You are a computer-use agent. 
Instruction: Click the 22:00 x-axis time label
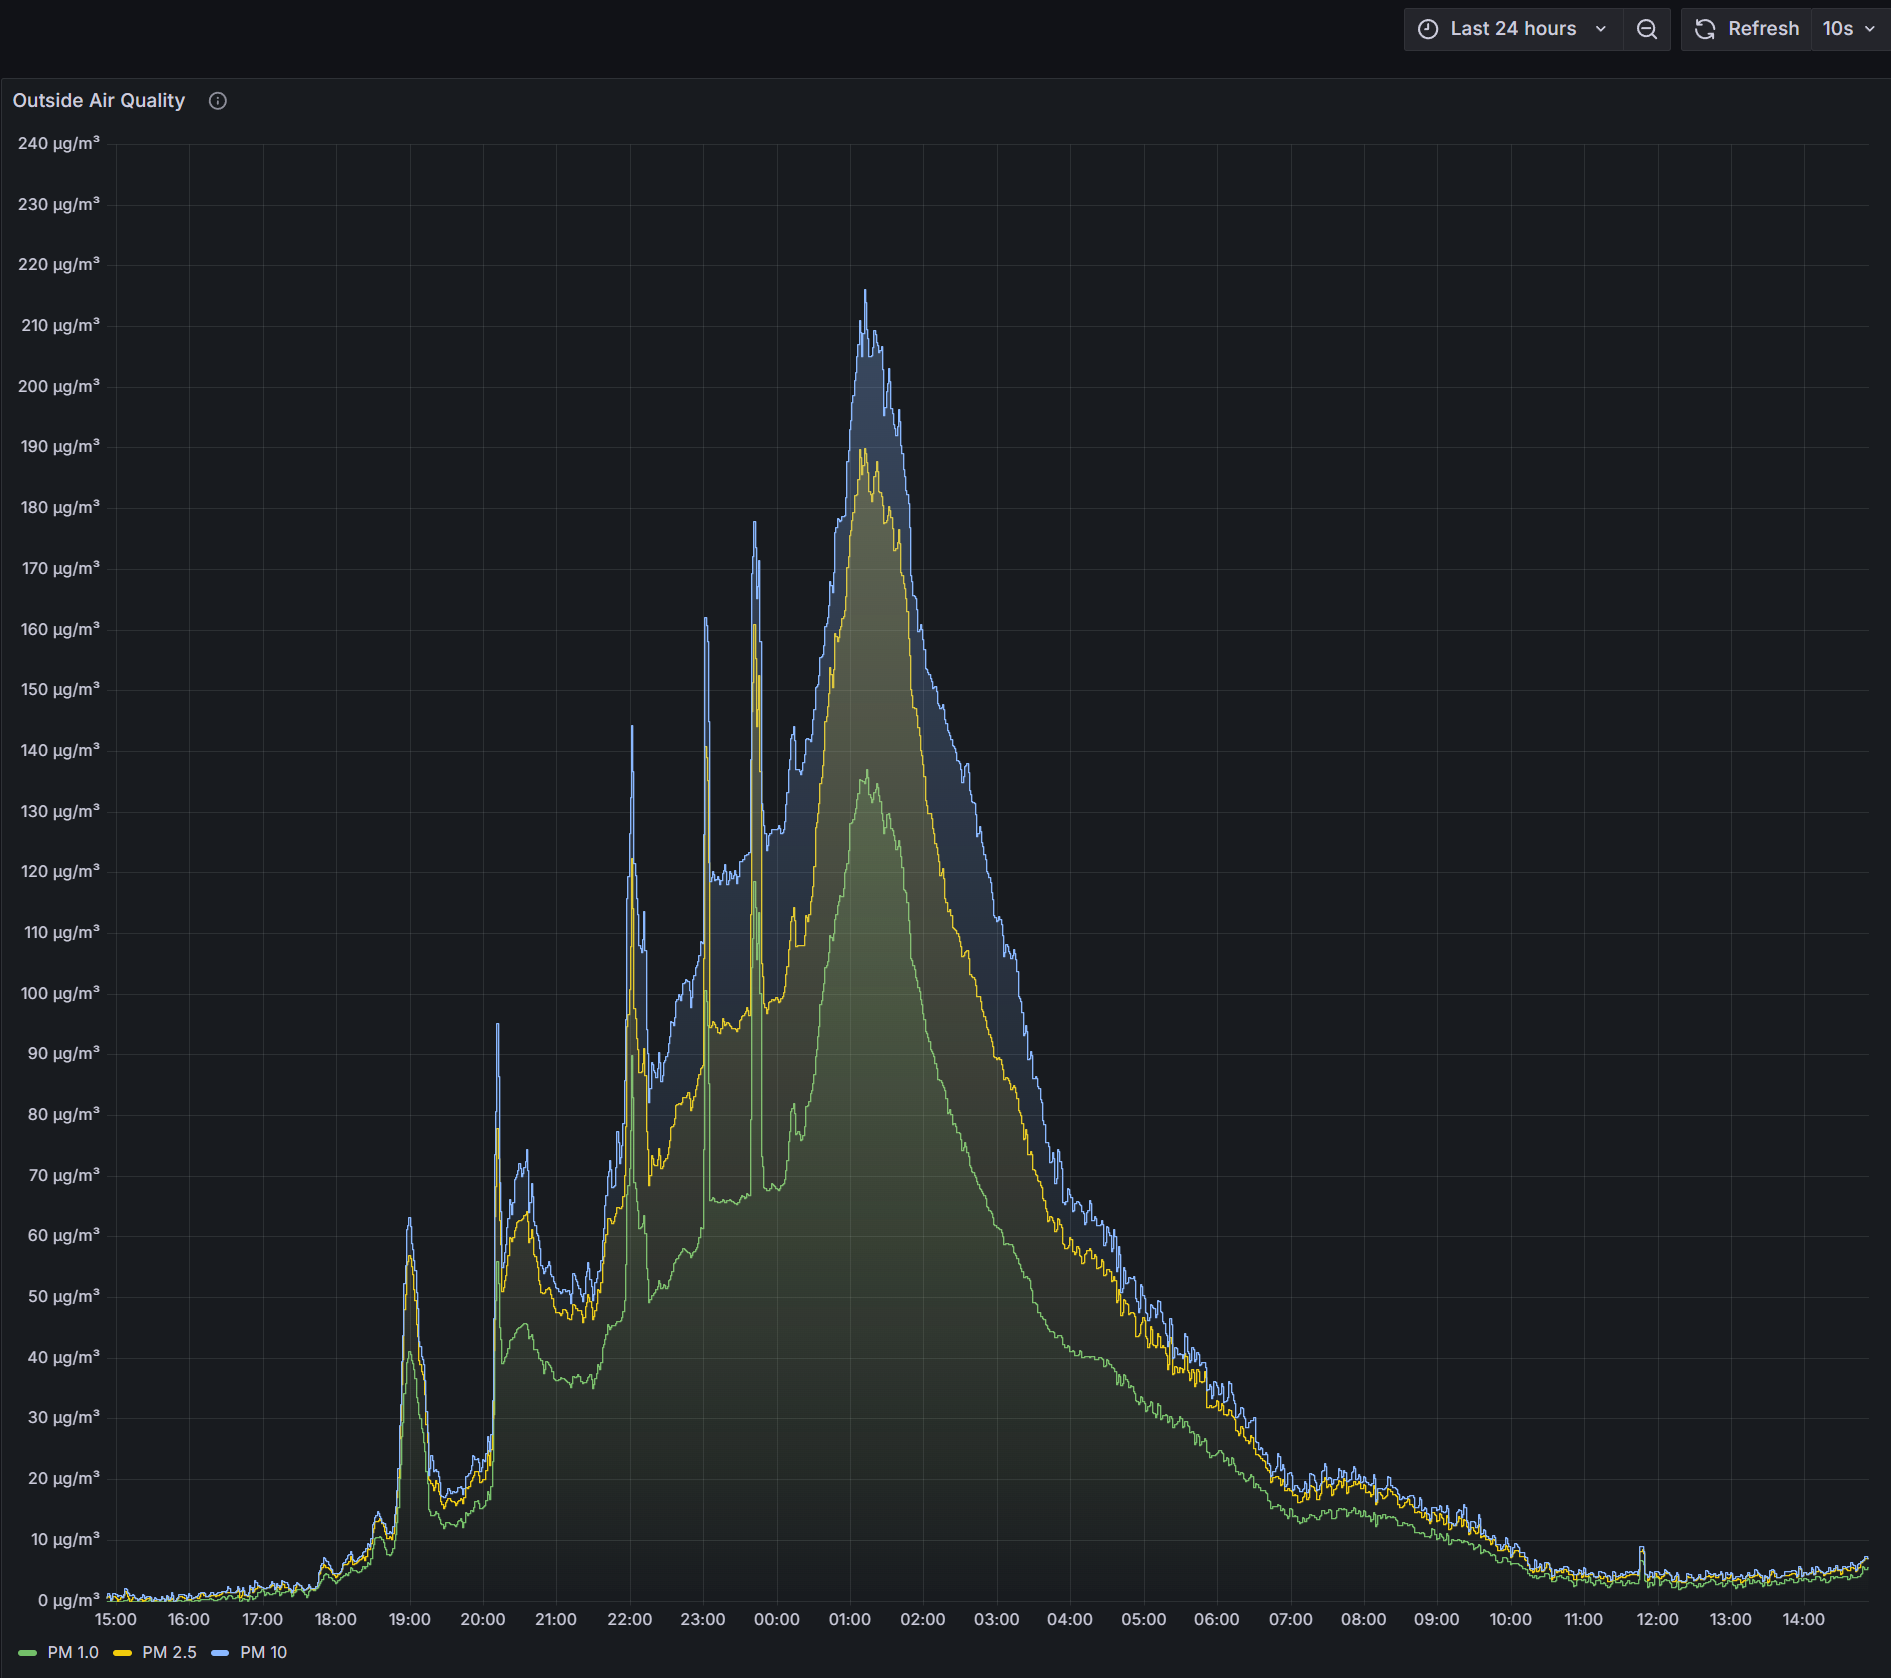click(x=630, y=1620)
